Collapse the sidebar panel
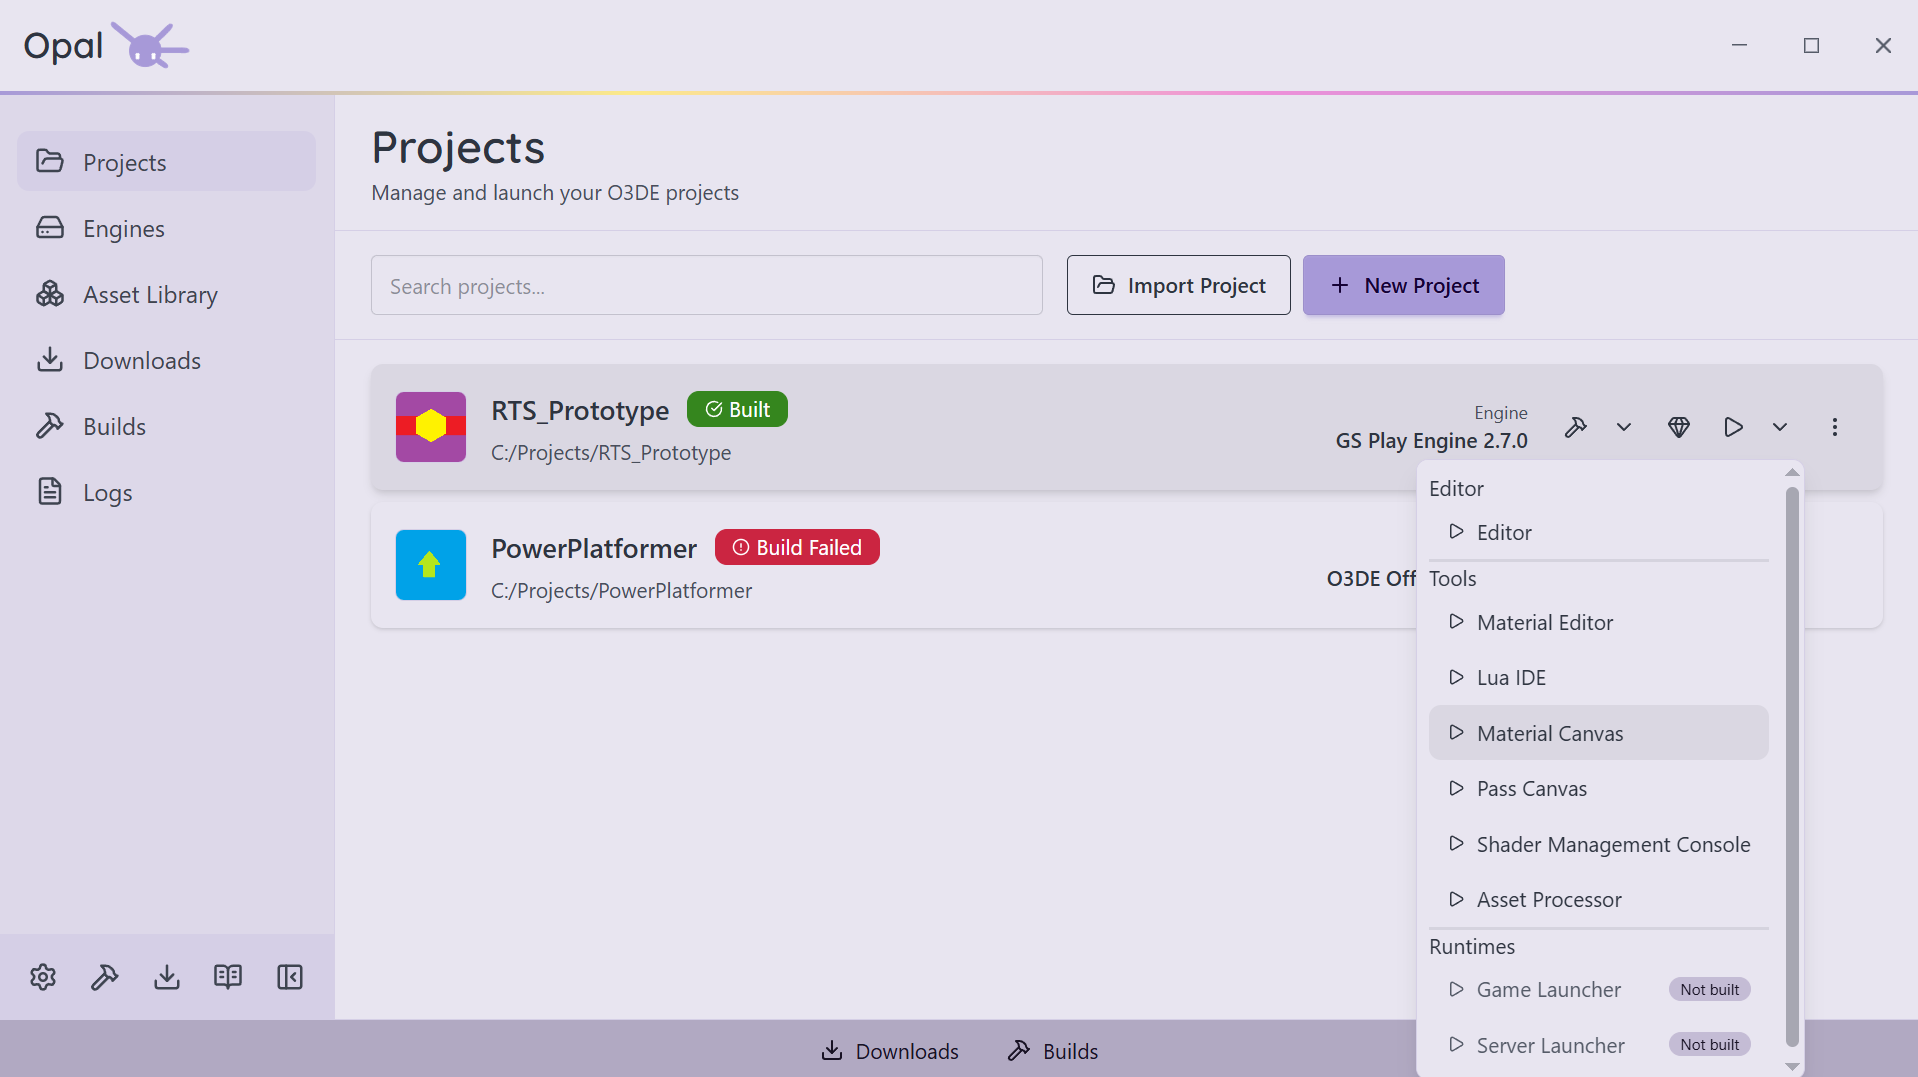Image resolution: width=1918 pixels, height=1077 pixels. (x=290, y=977)
